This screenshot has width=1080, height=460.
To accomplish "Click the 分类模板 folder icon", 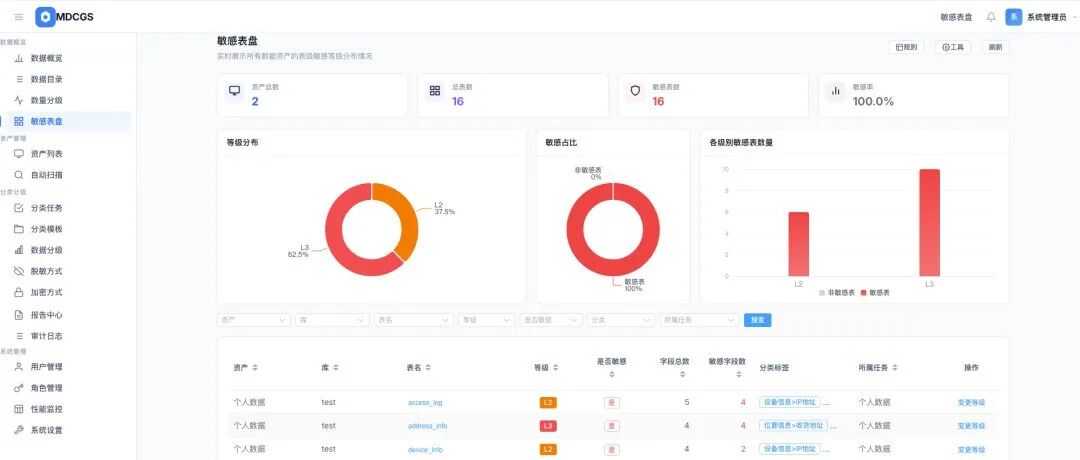I will coord(19,229).
